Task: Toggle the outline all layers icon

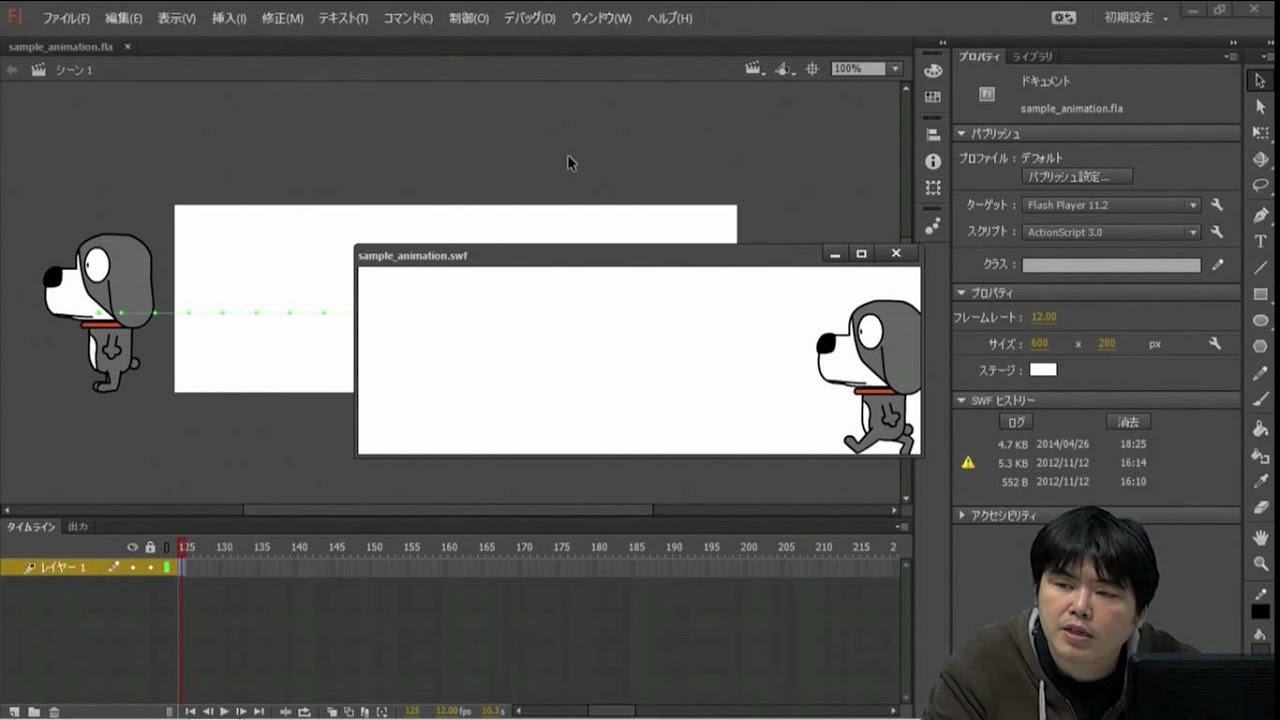Action: click(x=166, y=547)
